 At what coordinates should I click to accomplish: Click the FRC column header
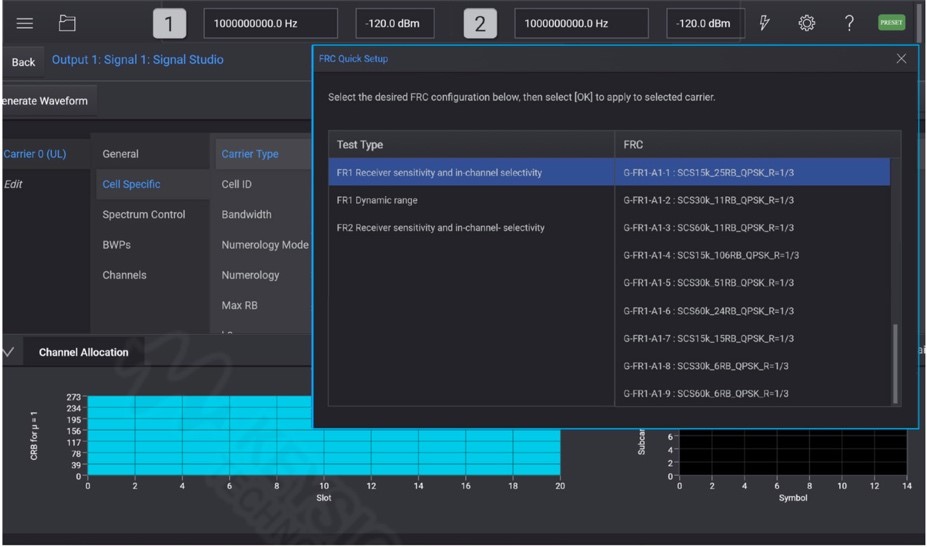[758, 144]
